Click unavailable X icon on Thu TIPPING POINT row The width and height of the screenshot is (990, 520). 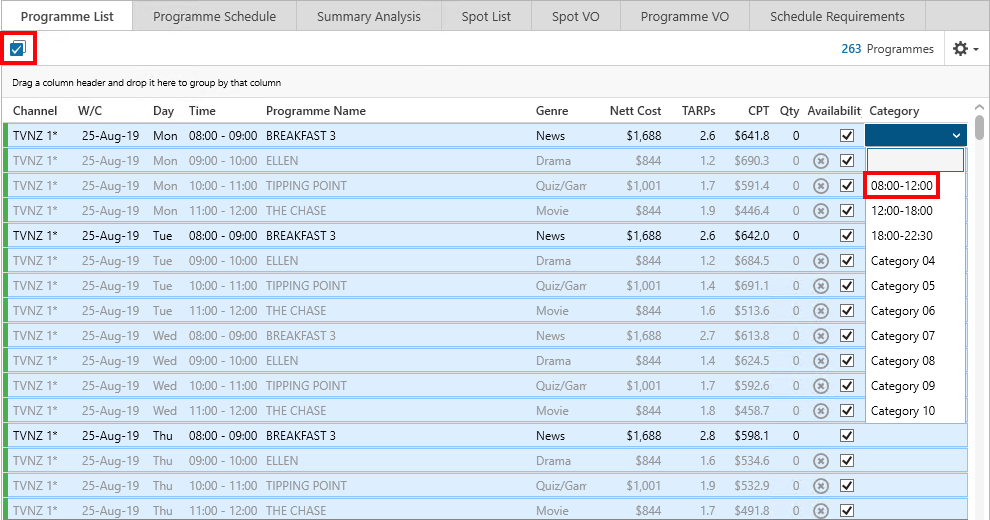coord(820,485)
